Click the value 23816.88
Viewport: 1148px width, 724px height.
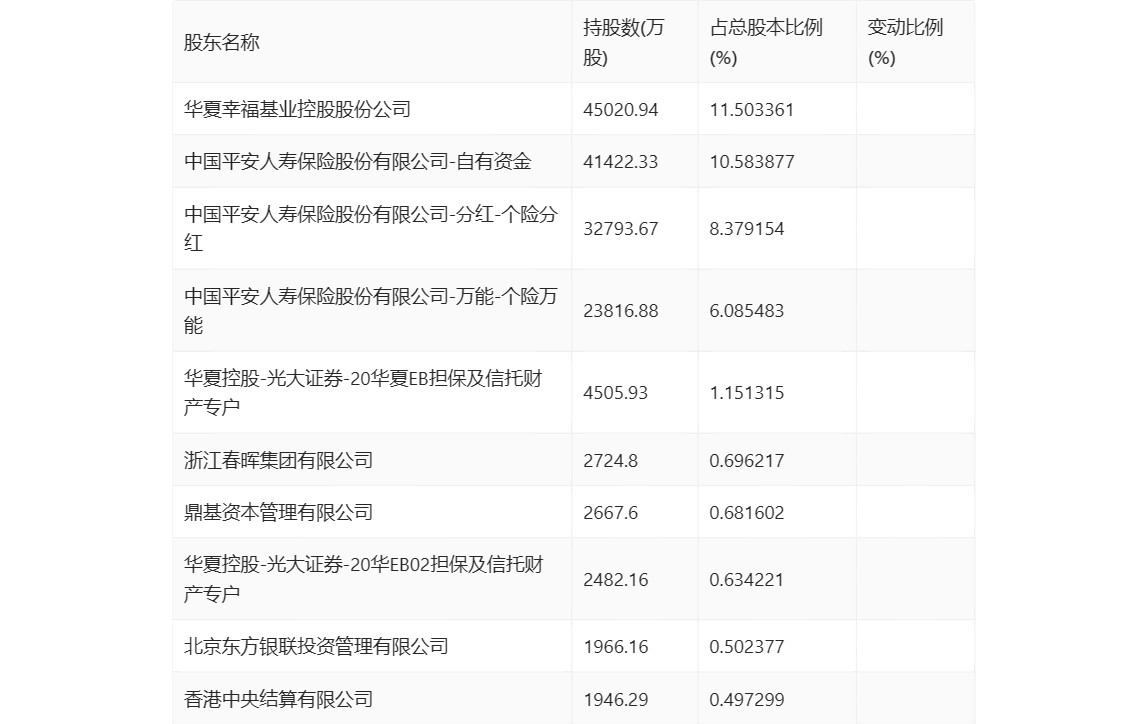[620, 311]
